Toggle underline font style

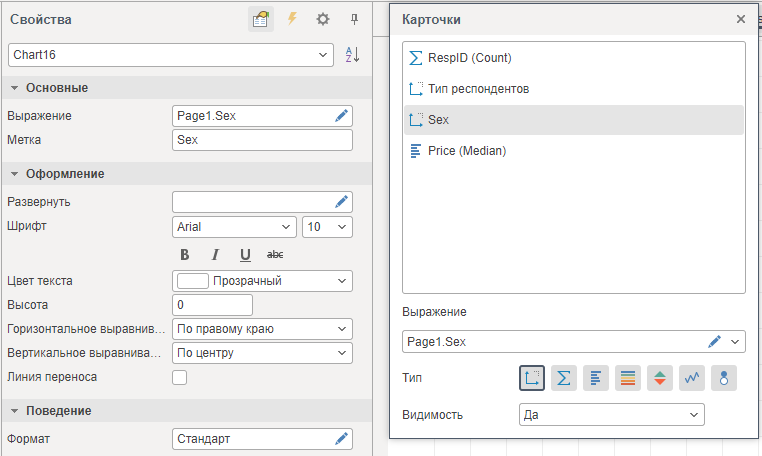coord(245,255)
